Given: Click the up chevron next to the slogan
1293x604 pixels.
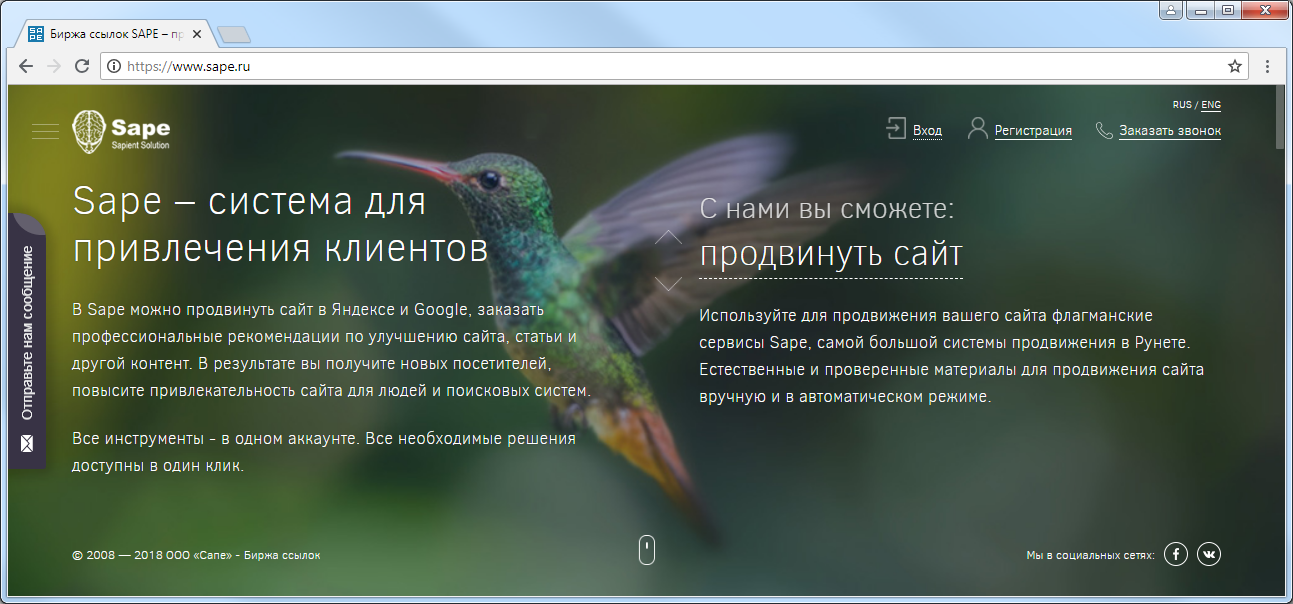Looking at the screenshot, I should (668, 238).
